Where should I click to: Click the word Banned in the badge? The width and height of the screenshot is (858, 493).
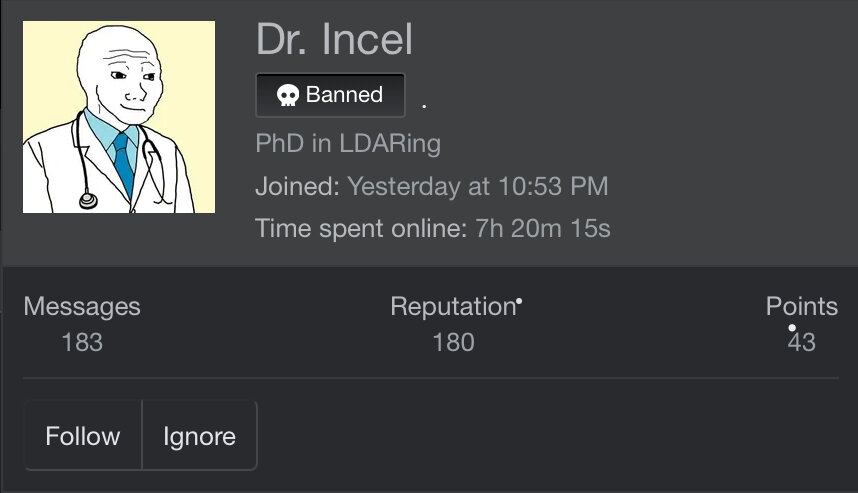tap(344, 95)
